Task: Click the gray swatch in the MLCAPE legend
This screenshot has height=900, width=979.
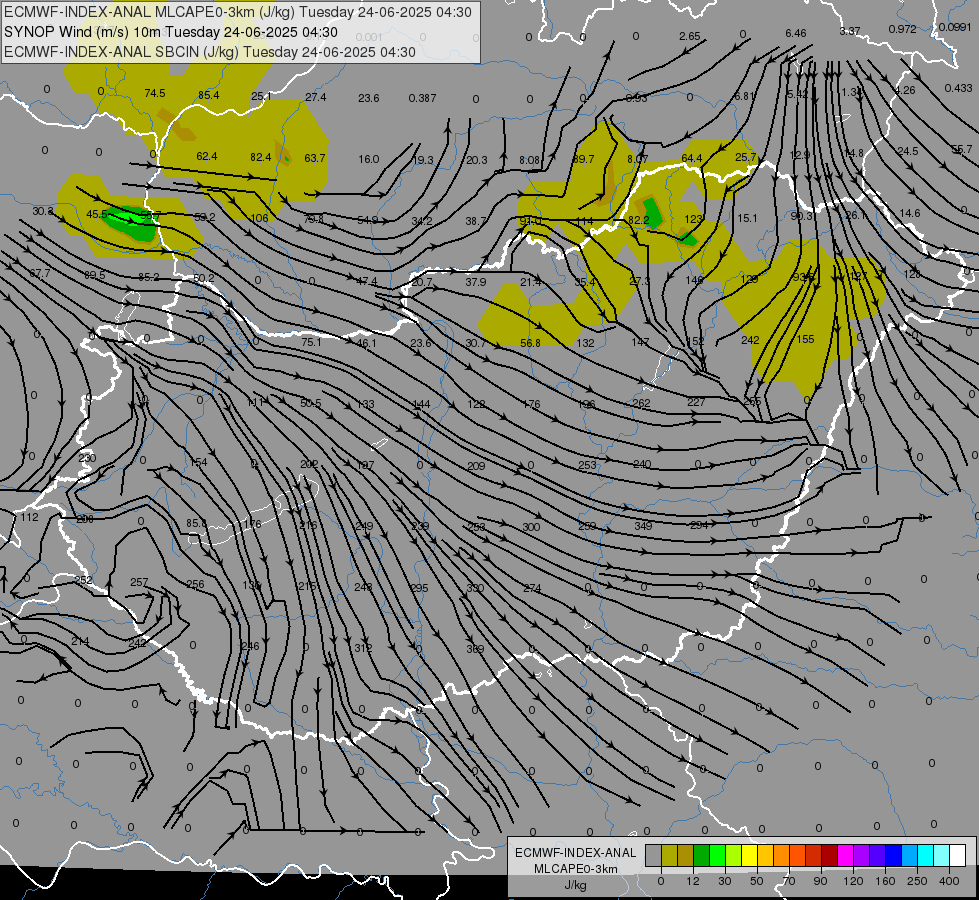Action: coord(653,855)
